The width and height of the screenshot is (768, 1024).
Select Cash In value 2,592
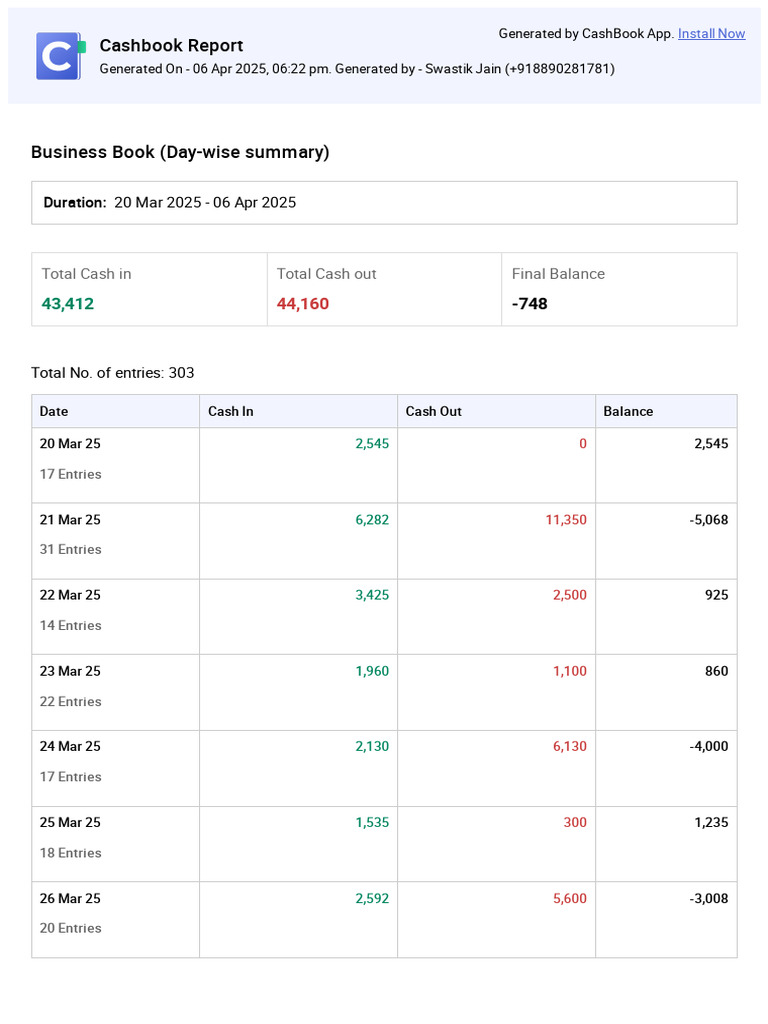click(x=372, y=899)
